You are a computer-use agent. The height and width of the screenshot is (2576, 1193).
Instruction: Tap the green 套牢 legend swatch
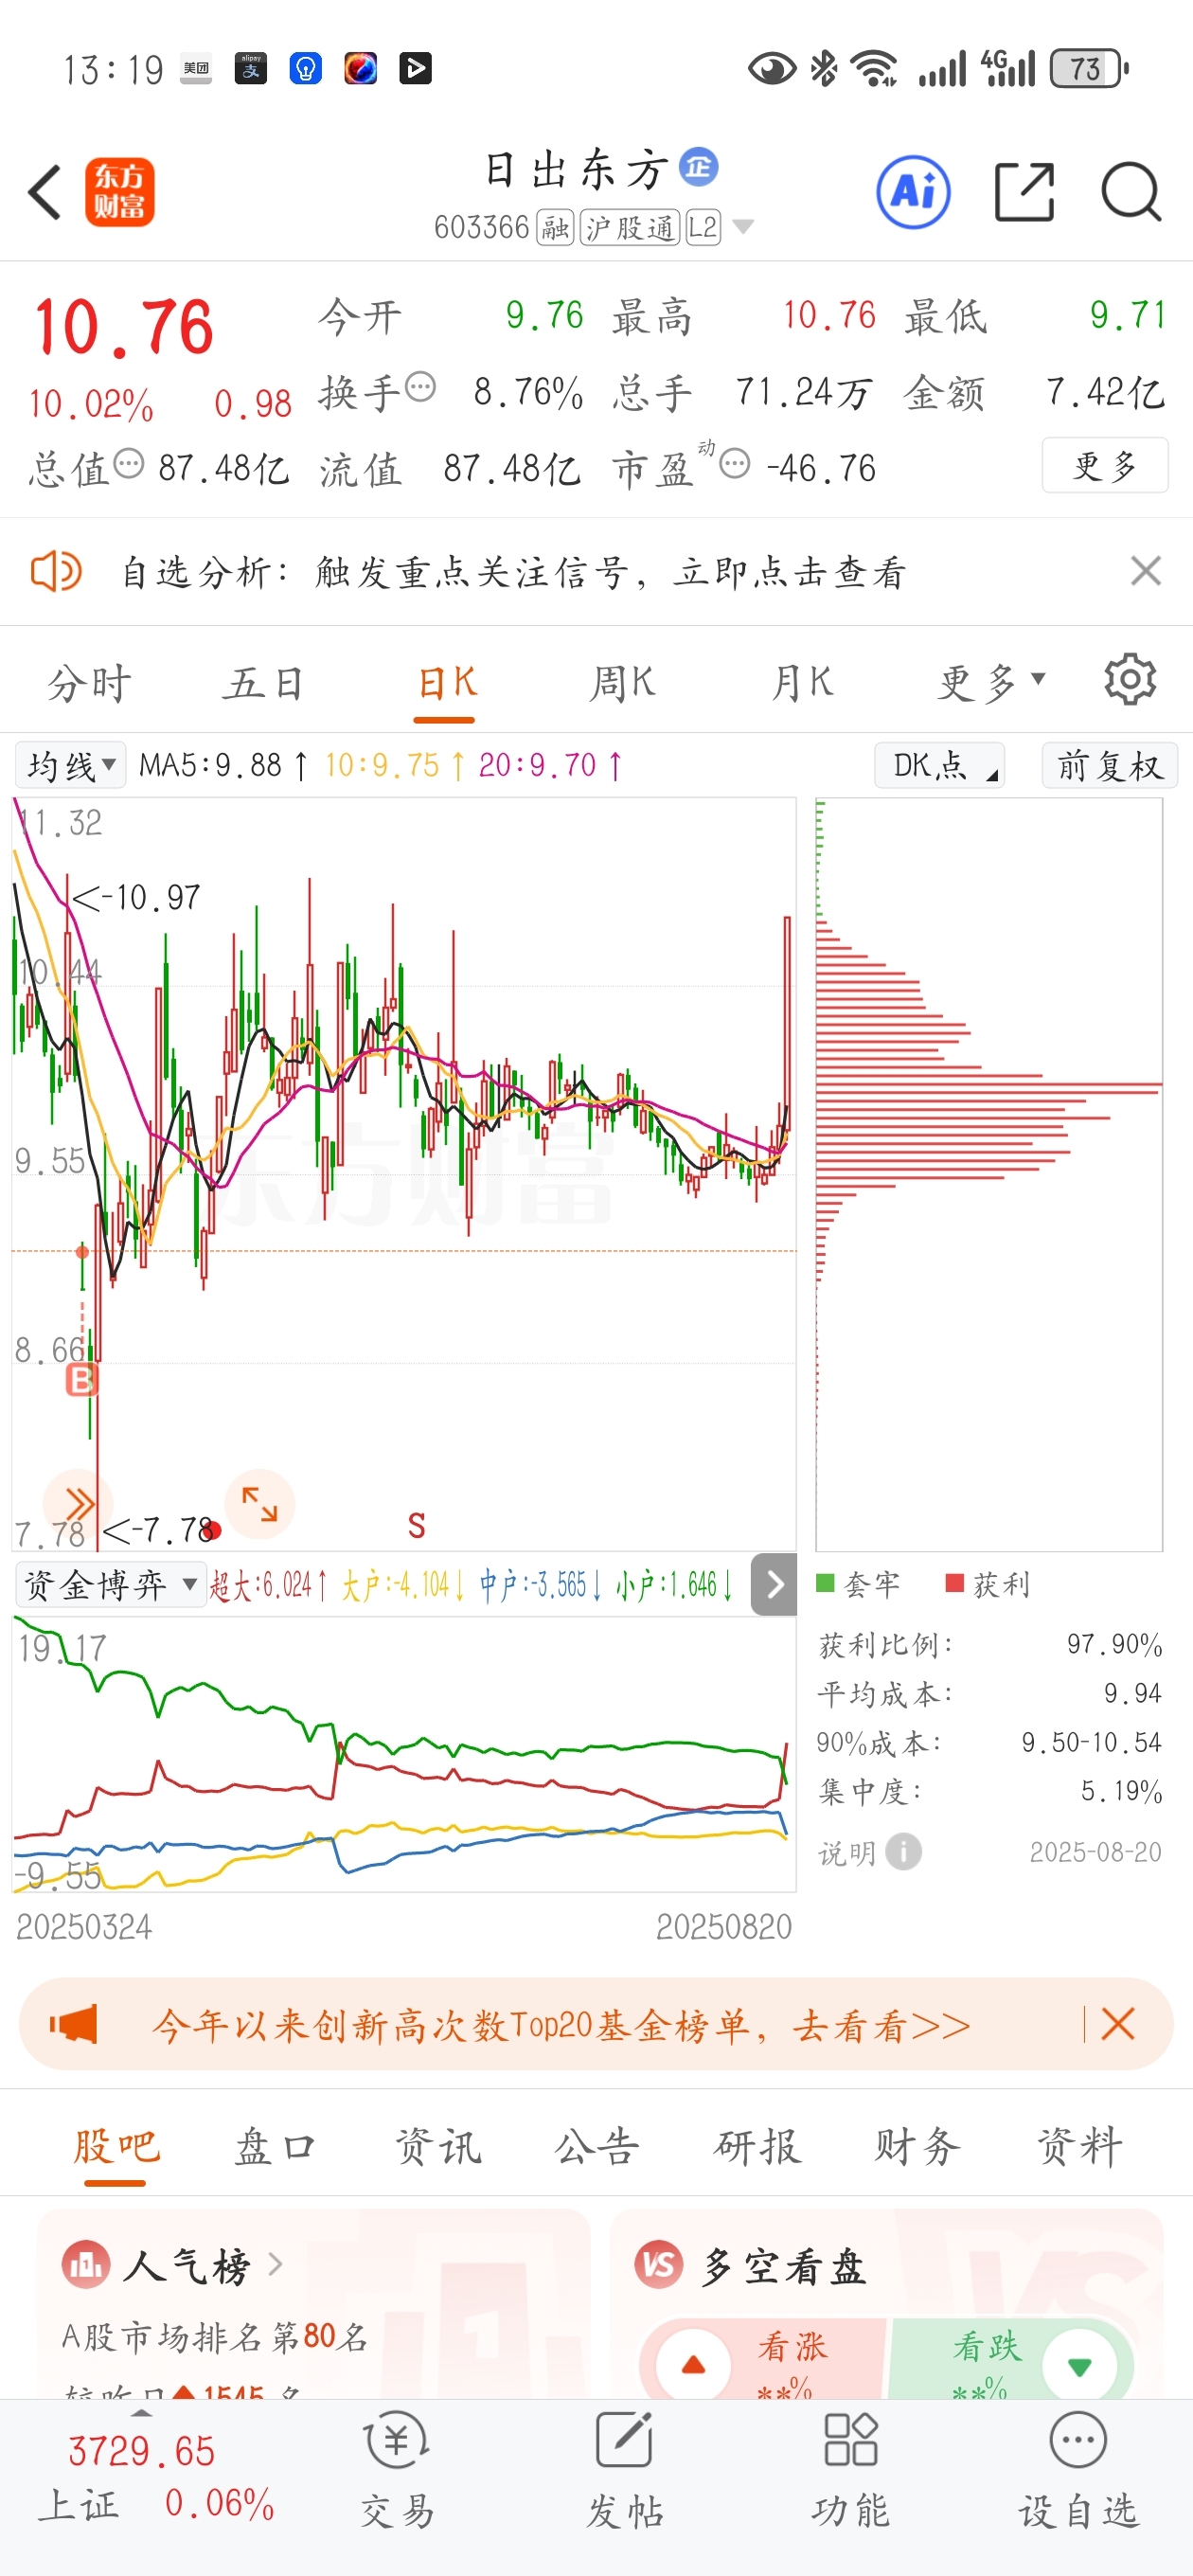pyautogui.click(x=825, y=1583)
